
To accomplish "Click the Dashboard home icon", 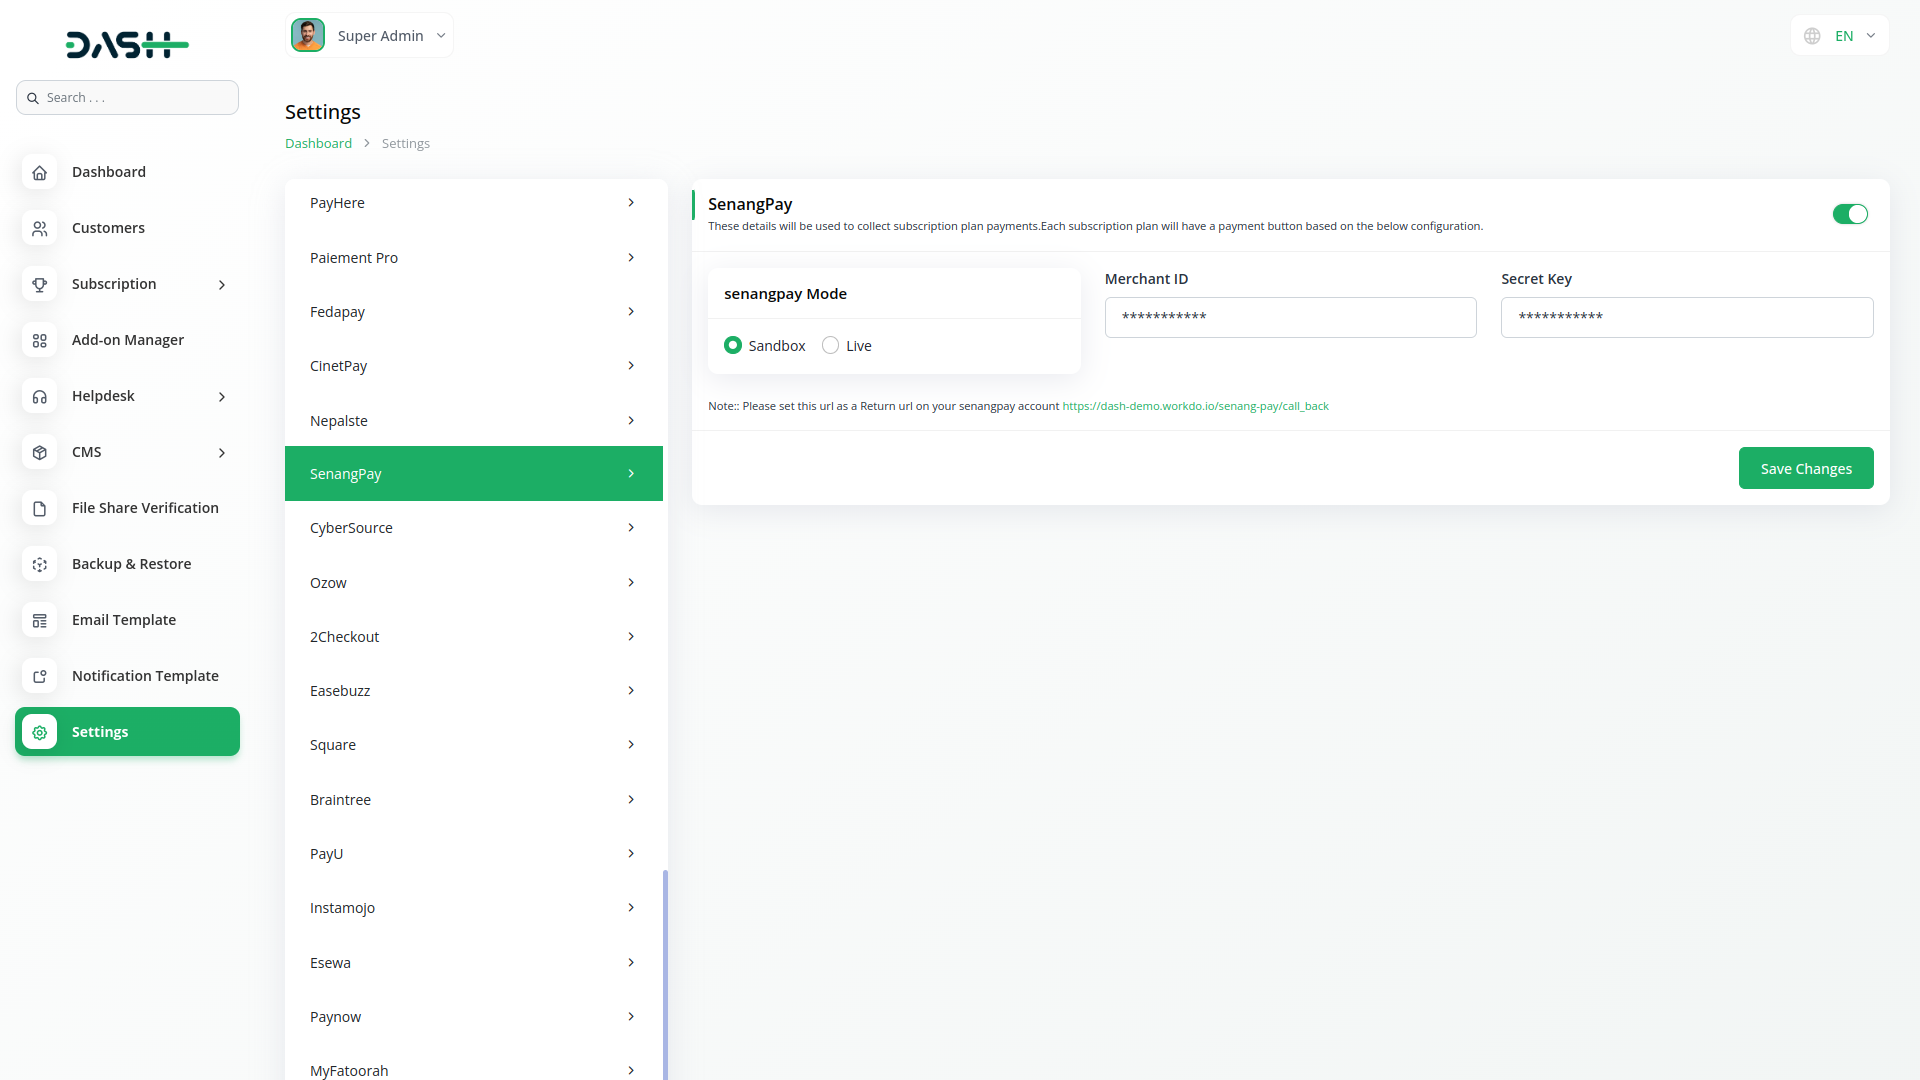I will tap(39, 172).
